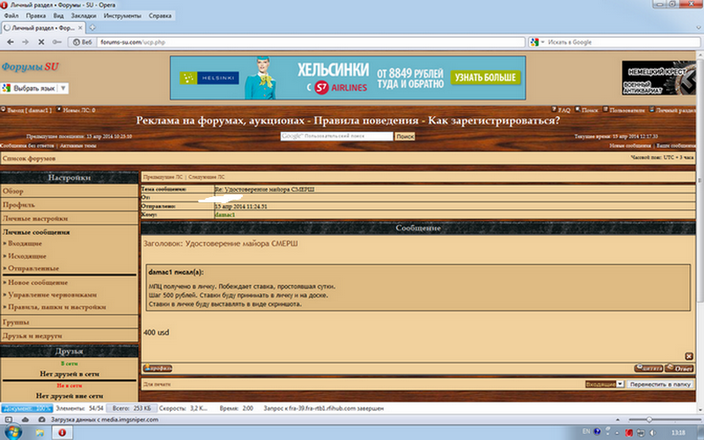Click the Переместить в папку button
The height and width of the screenshot is (440, 704).
coord(660,383)
